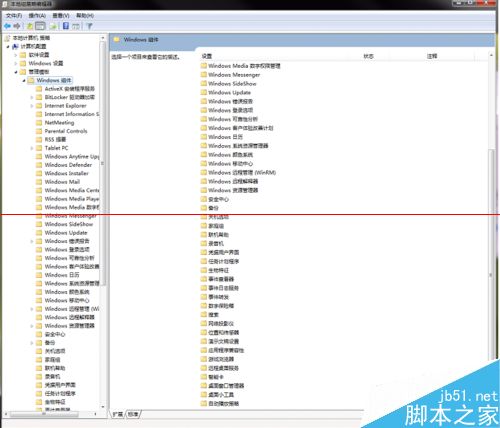
Task: Select 安全中心 in the left tree
Action: 55,334
